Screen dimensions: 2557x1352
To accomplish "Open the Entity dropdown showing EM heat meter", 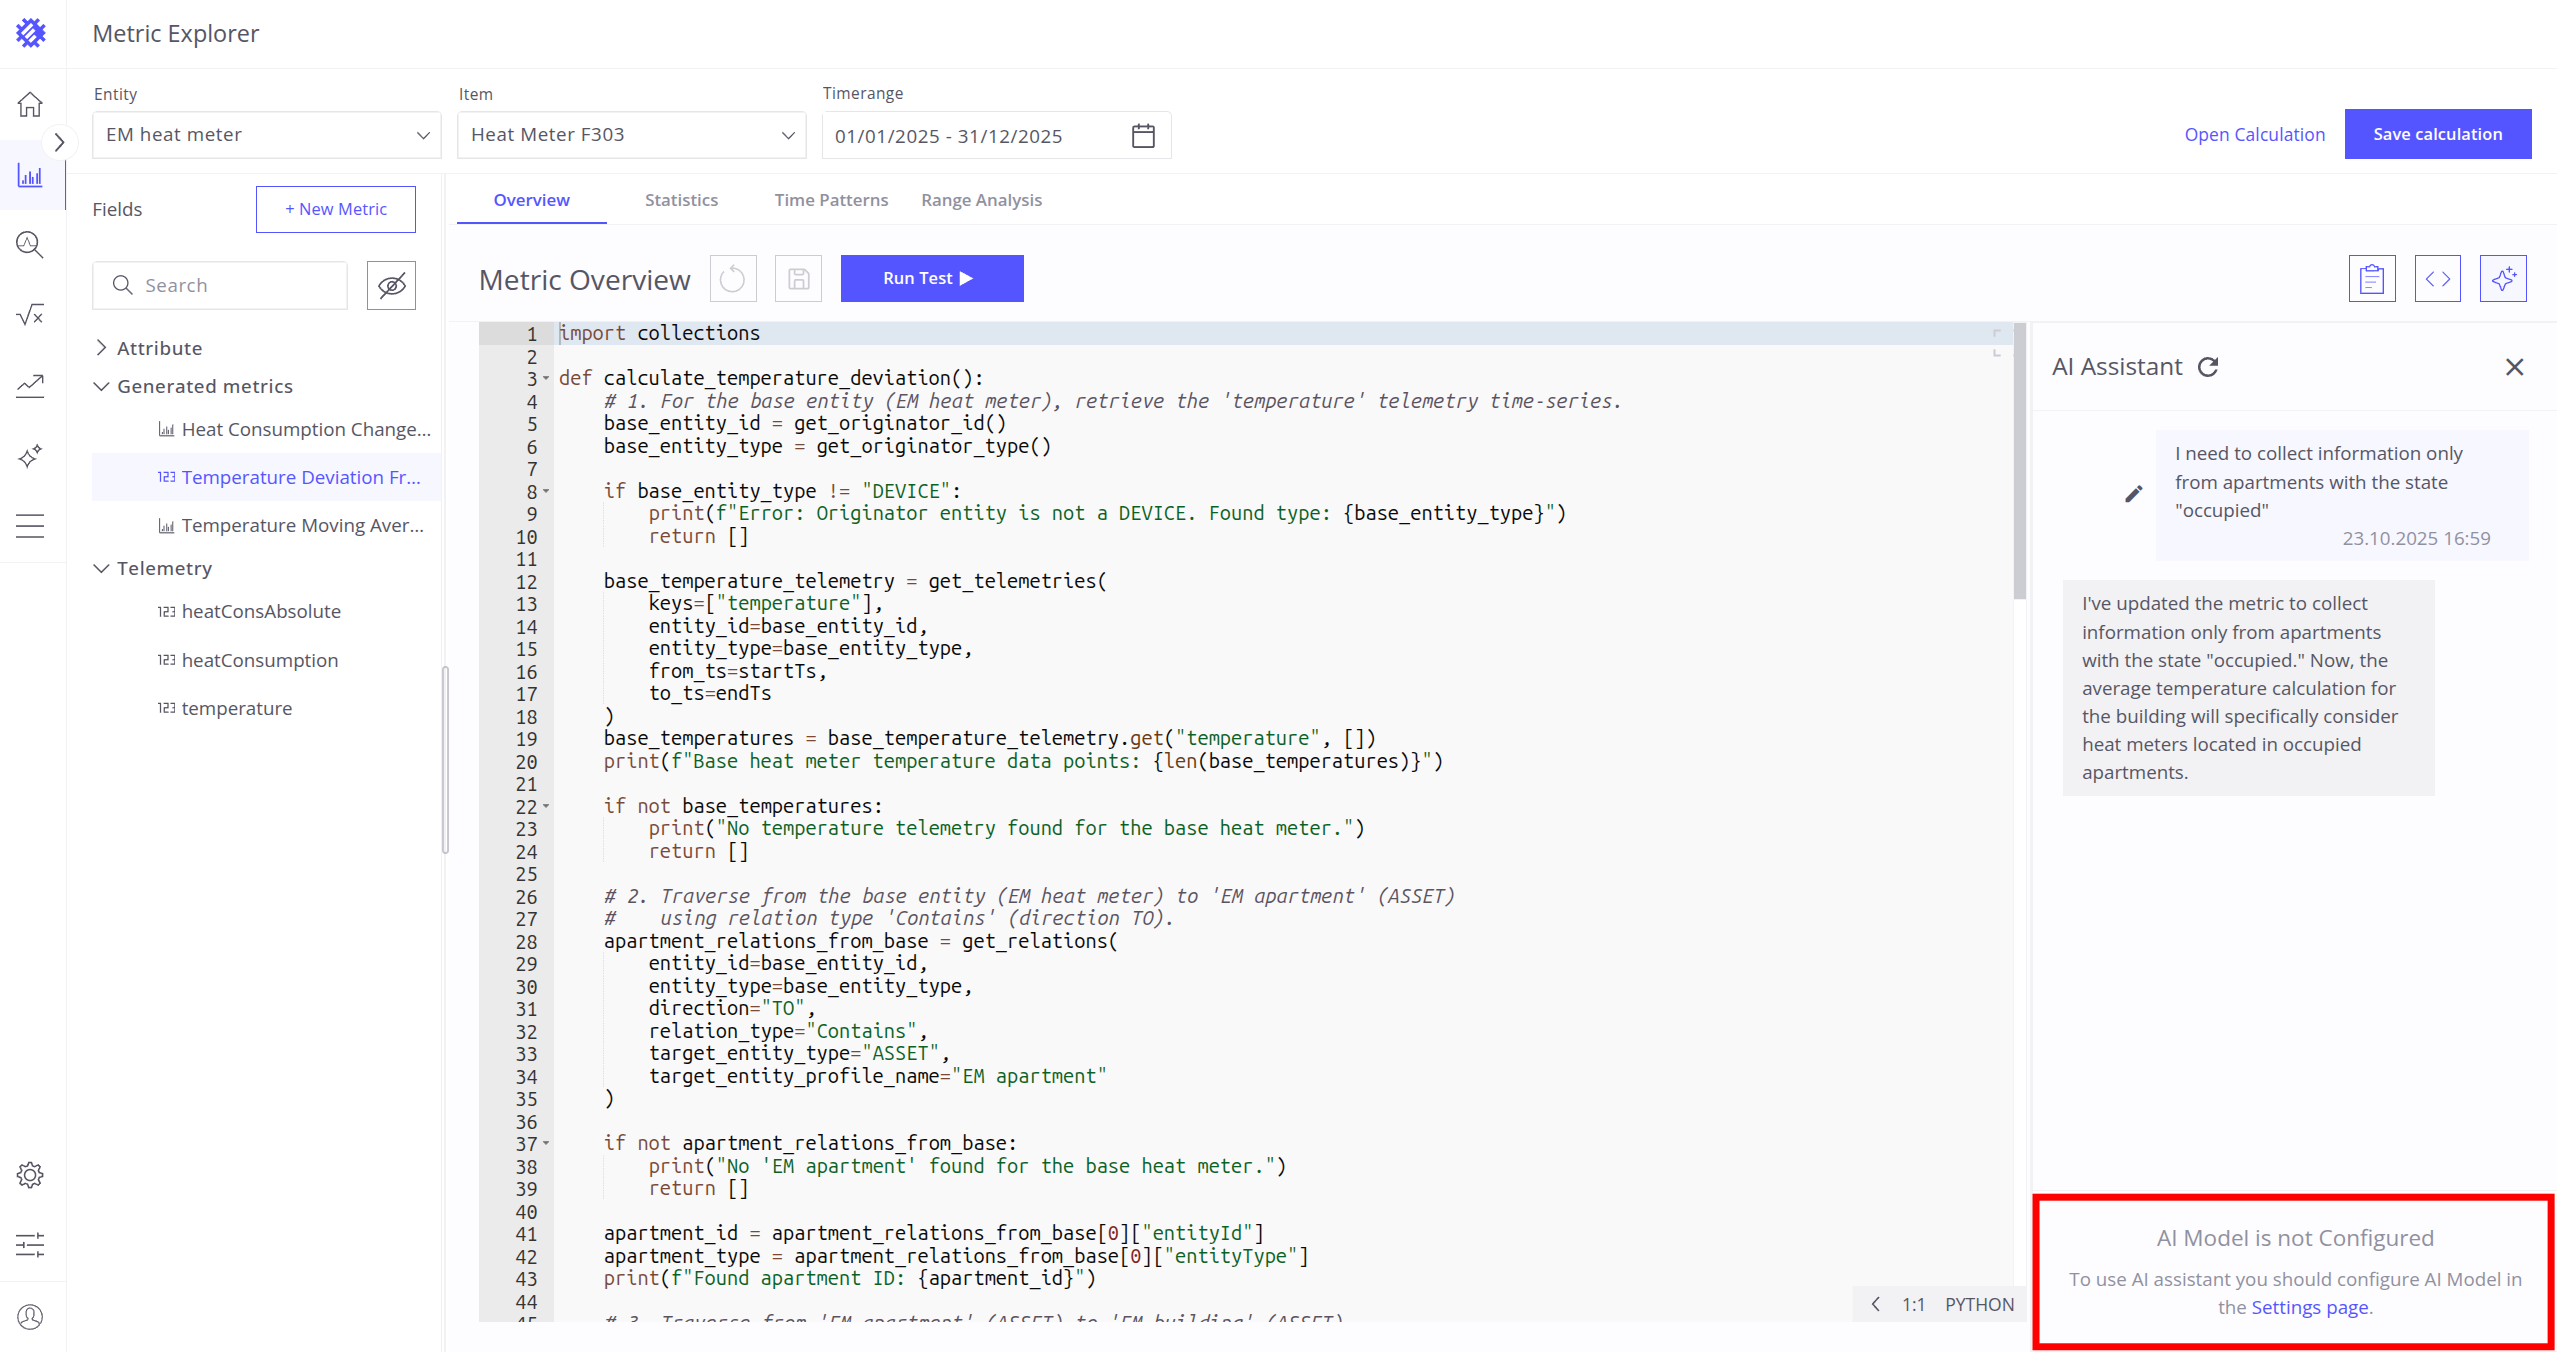I will point(266,135).
